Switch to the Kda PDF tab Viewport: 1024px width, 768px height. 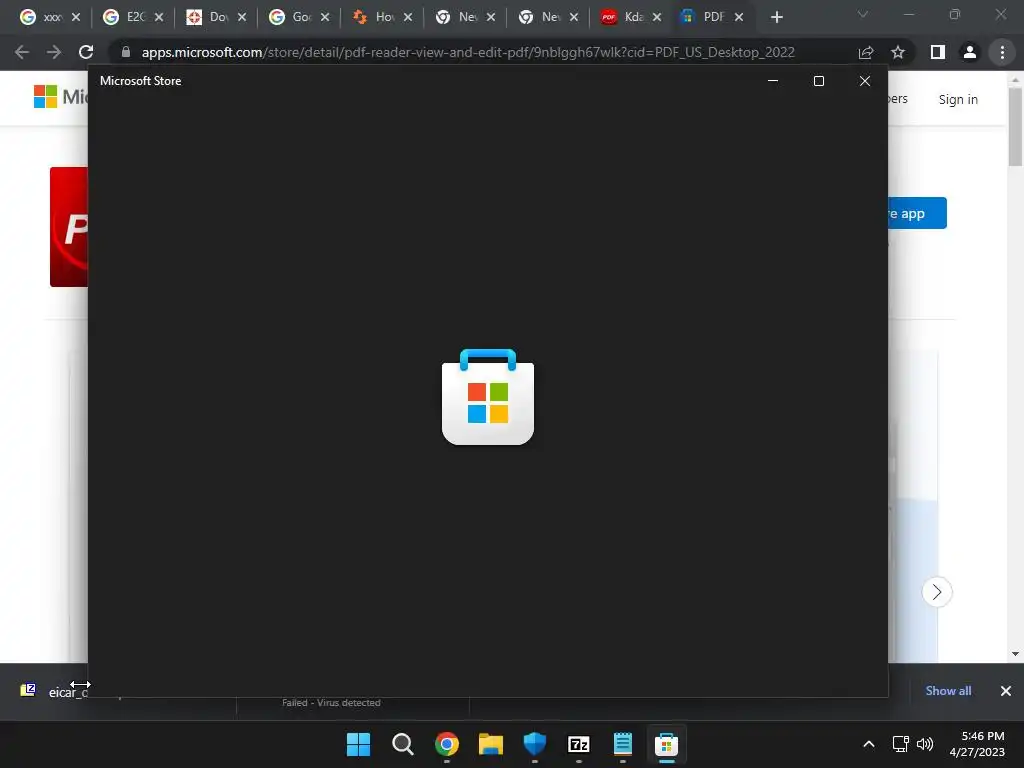click(622, 17)
